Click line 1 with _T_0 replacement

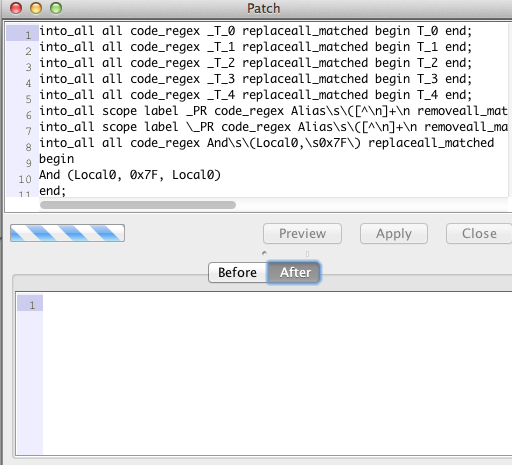(256, 31)
